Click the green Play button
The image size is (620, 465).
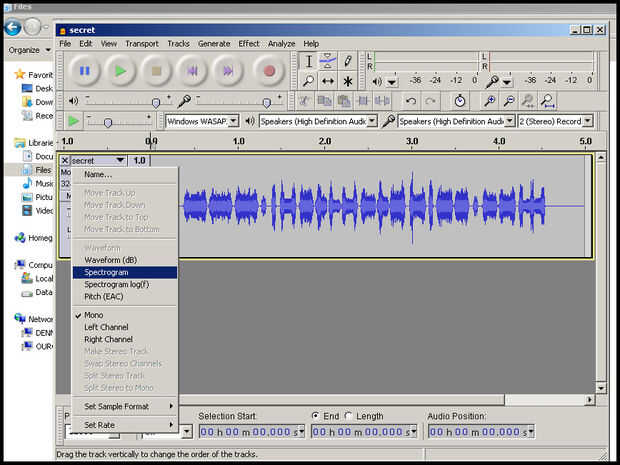tap(120, 71)
